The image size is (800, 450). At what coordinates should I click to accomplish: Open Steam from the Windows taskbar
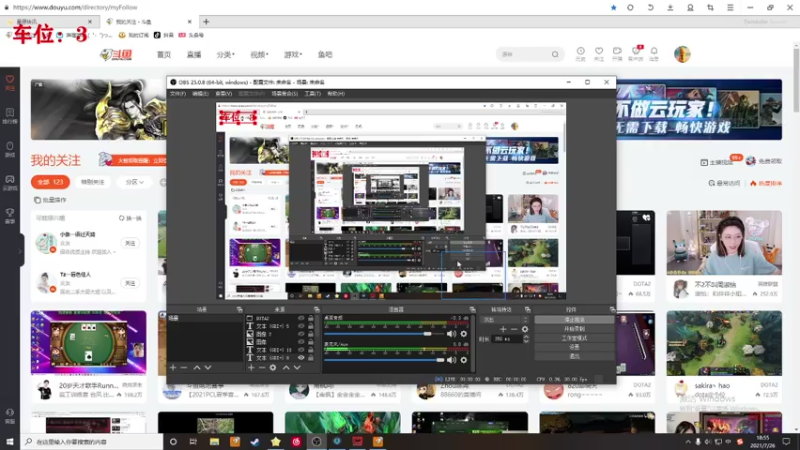tap(255, 441)
